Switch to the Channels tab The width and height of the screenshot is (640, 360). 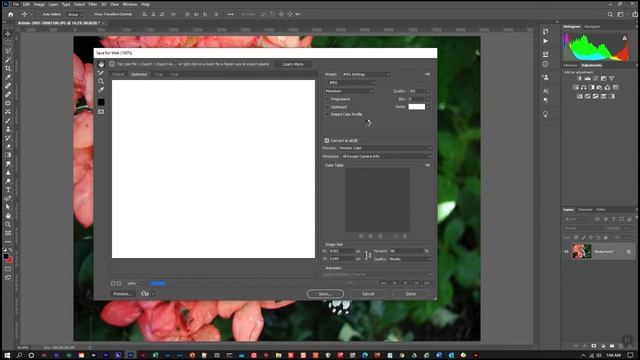tap(585, 210)
